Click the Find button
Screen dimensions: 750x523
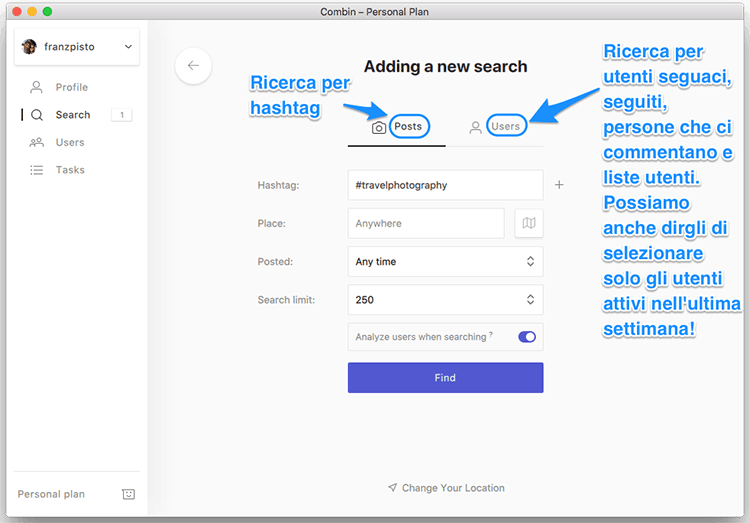(x=445, y=378)
